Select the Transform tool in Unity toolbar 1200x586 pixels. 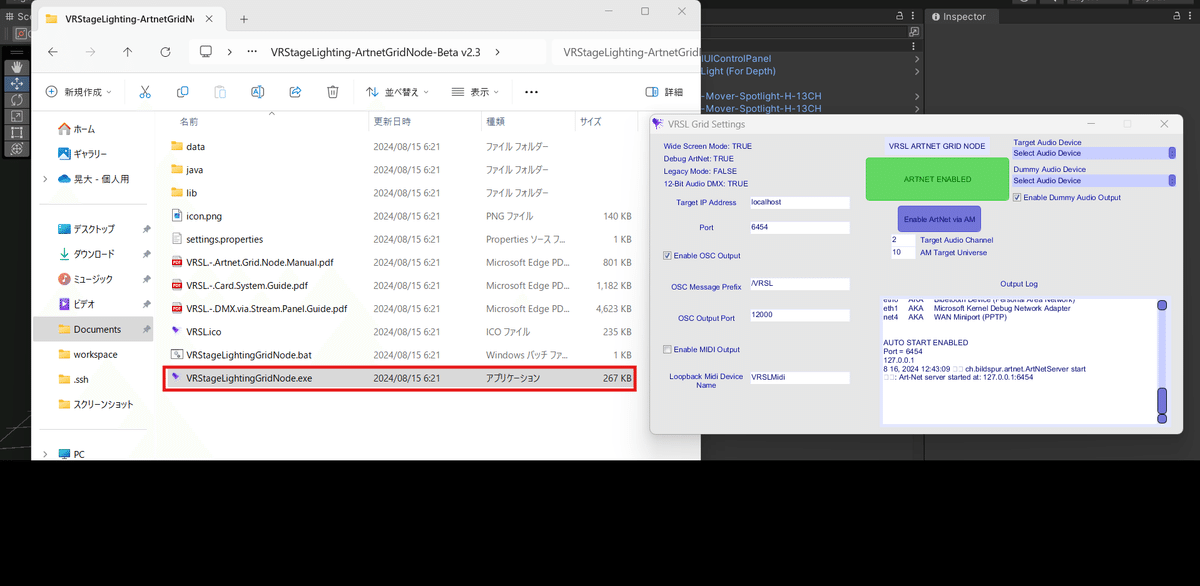[17, 148]
